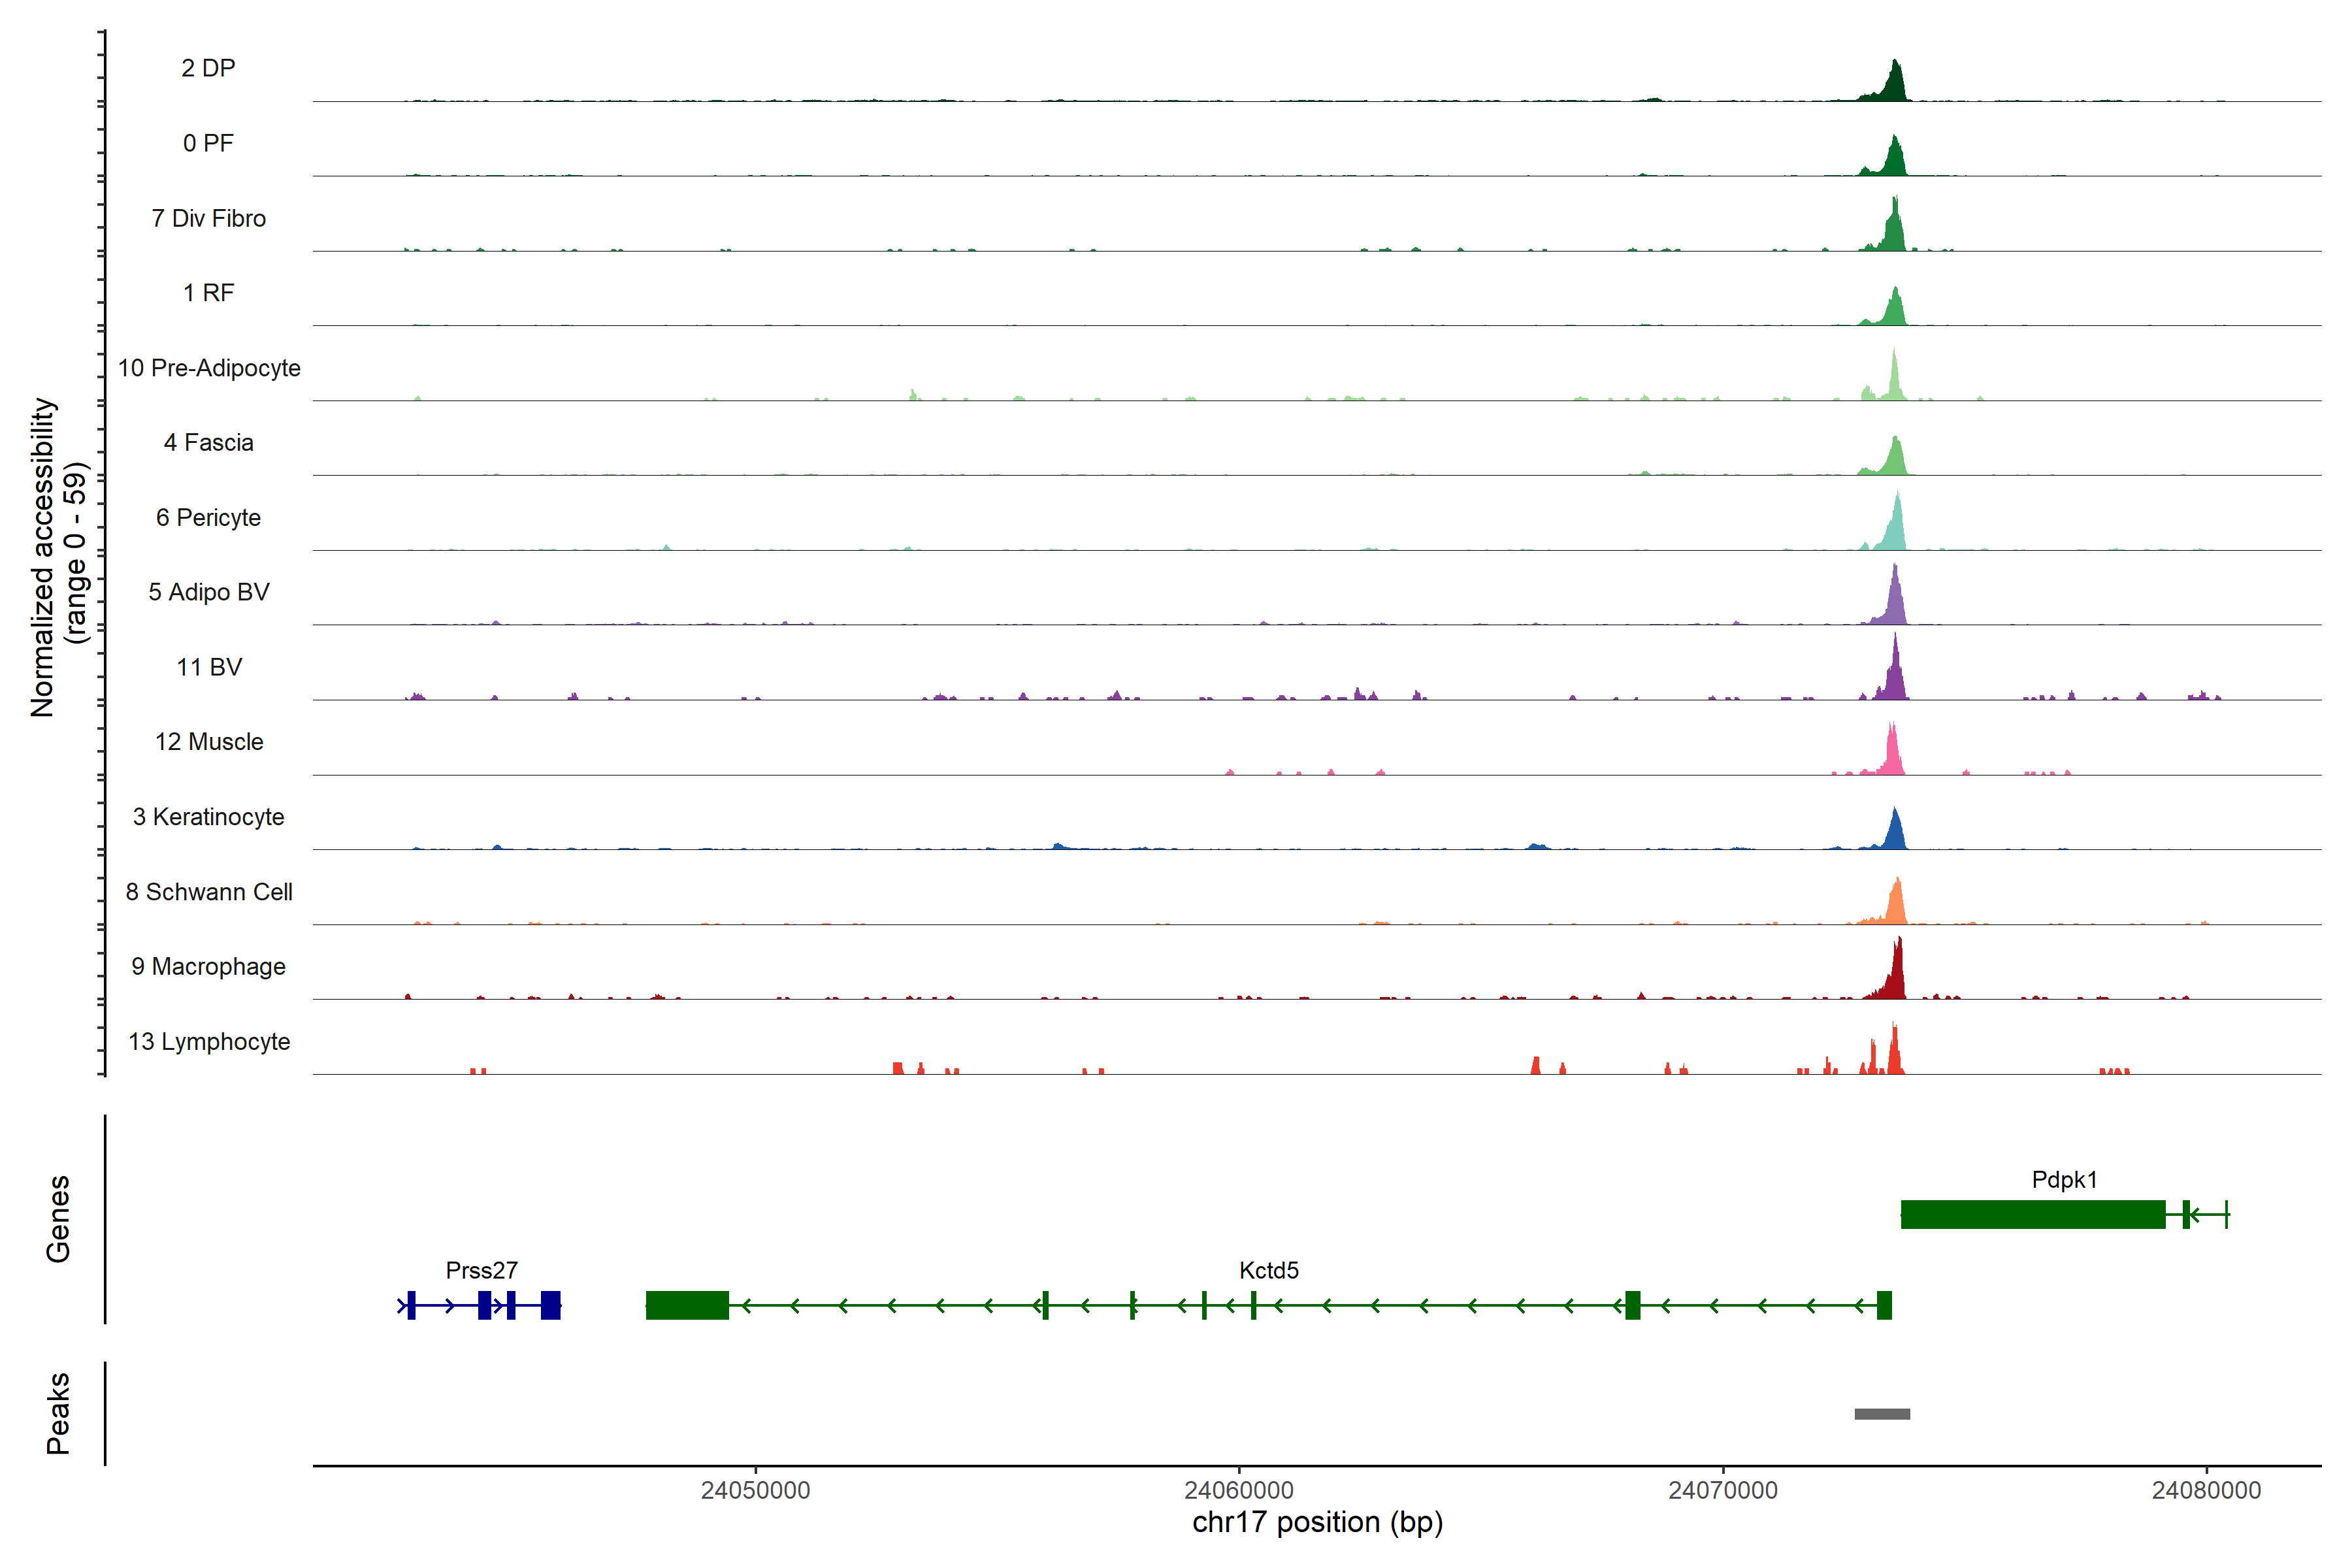Click the chr17 position (bp) axis title
This screenshot has width=2352, height=1568.
[1317, 1522]
